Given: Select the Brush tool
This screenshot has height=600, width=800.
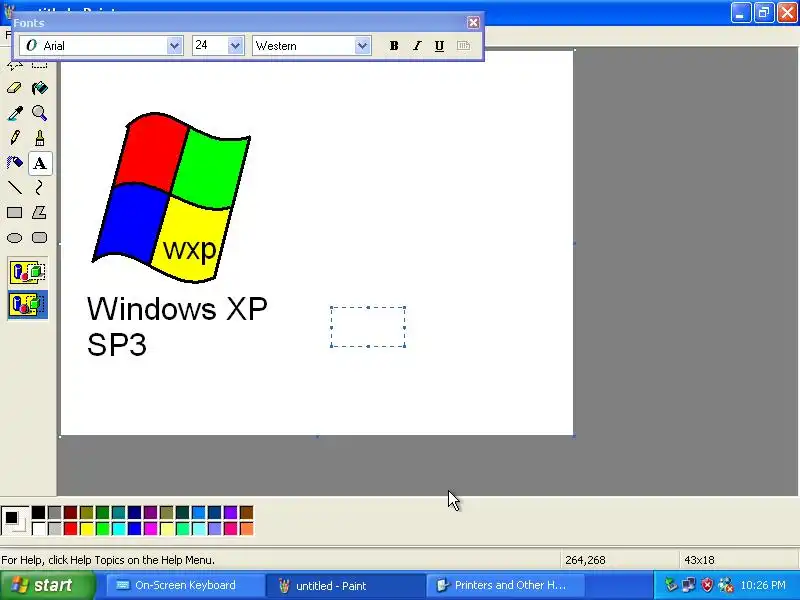Looking at the screenshot, I should tap(40, 138).
